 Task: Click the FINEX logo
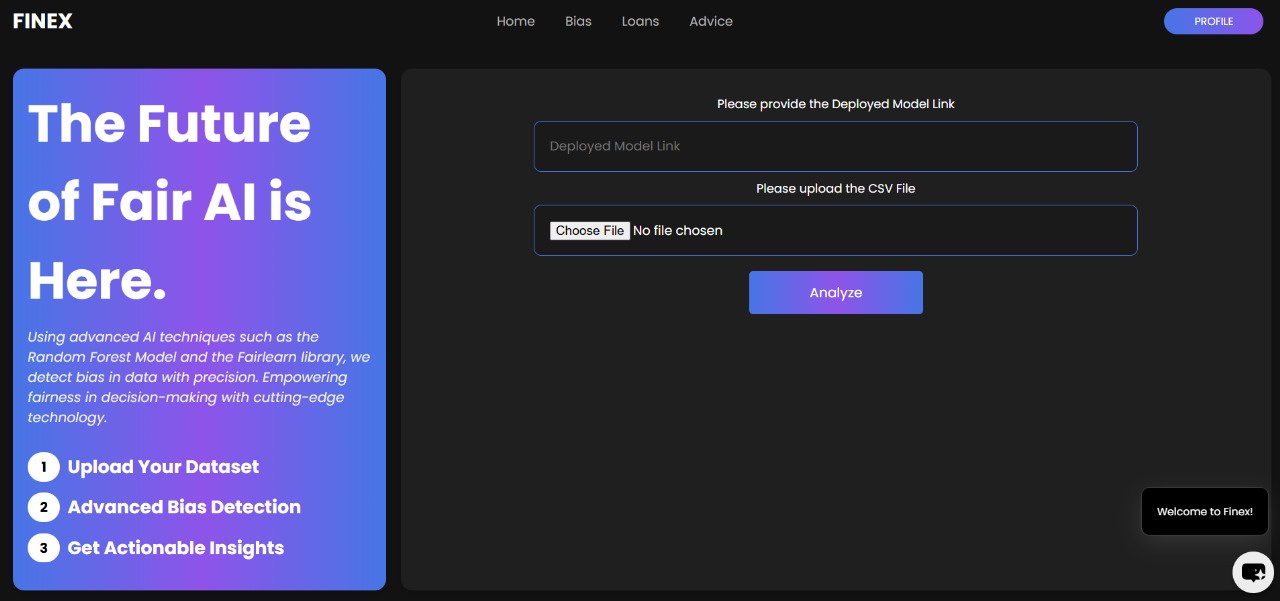(x=42, y=20)
